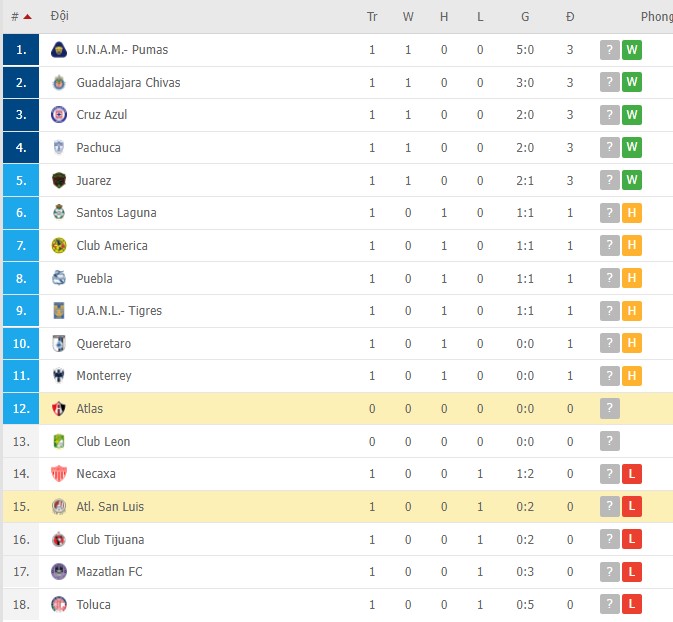
Task: Click the Necaxa team logo
Action: coord(59,473)
